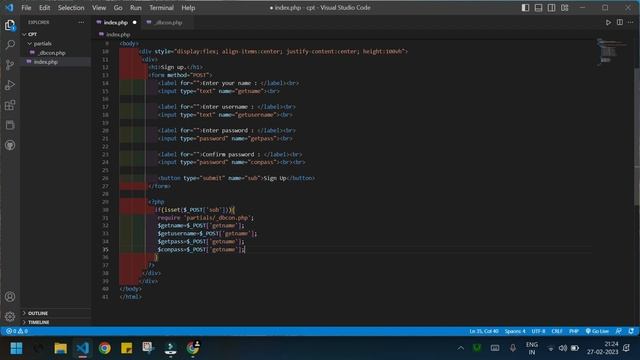Click the index.php breadcrumb
The height and width of the screenshot is (360, 640).
click(115, 35)
